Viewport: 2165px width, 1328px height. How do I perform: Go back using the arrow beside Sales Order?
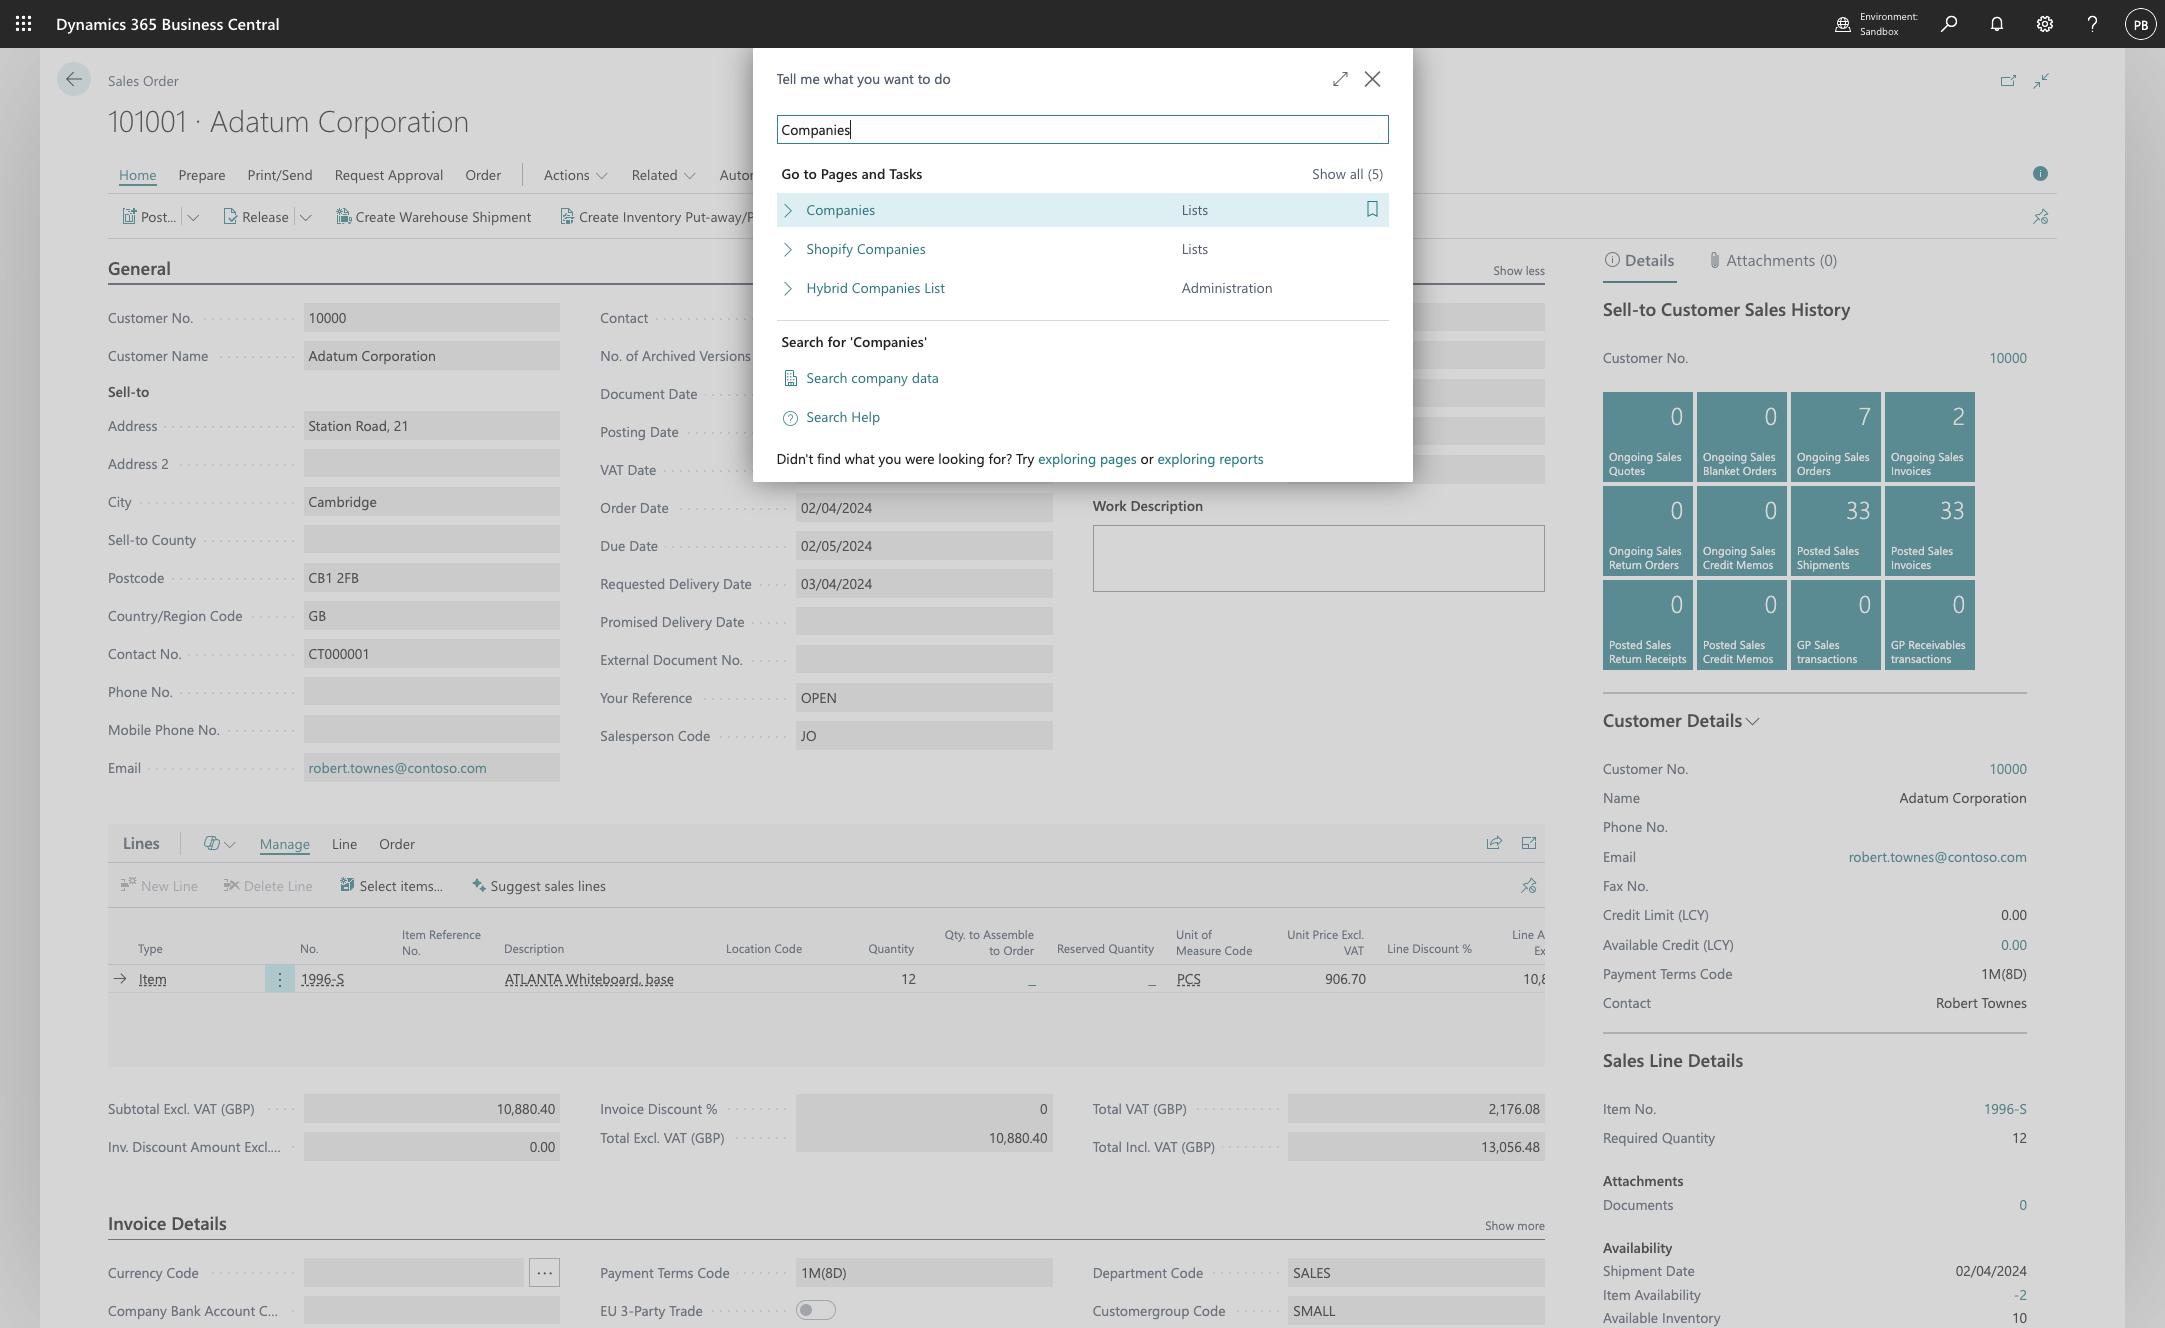click(73, 80)
